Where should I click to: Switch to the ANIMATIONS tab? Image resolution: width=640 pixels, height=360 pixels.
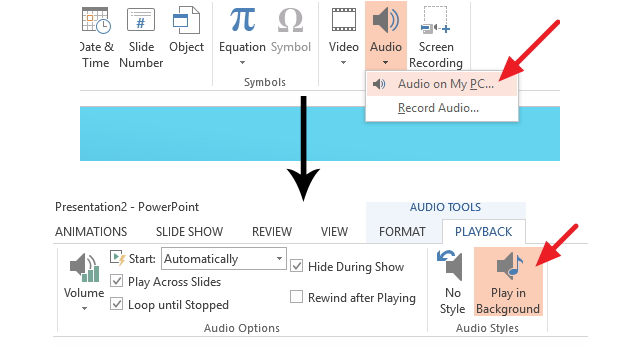(91, 232)
